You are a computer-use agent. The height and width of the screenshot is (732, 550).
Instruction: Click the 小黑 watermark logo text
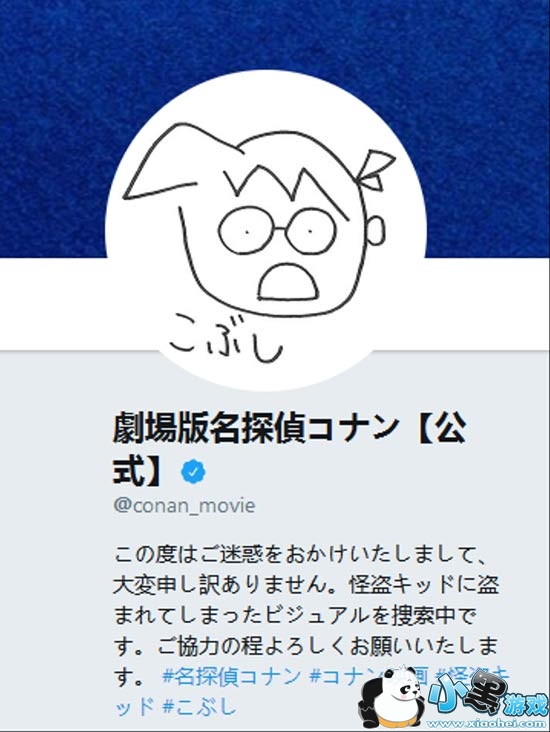[468, 695]
